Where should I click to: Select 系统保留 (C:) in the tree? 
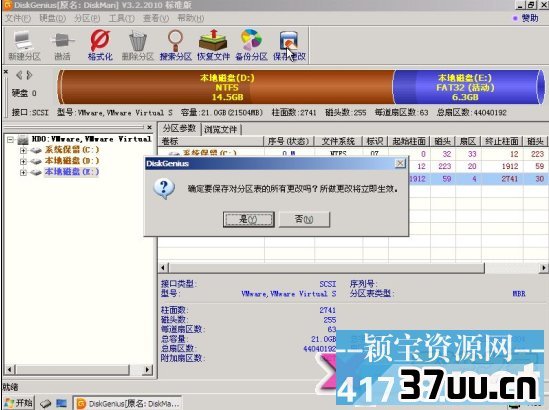72,150
